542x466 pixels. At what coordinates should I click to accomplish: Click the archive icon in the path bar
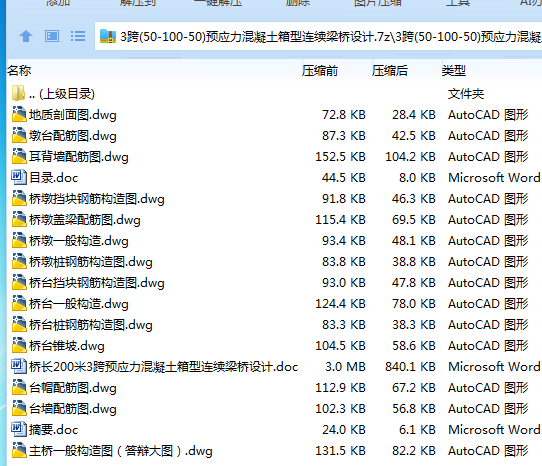click(x=108, y=36)
